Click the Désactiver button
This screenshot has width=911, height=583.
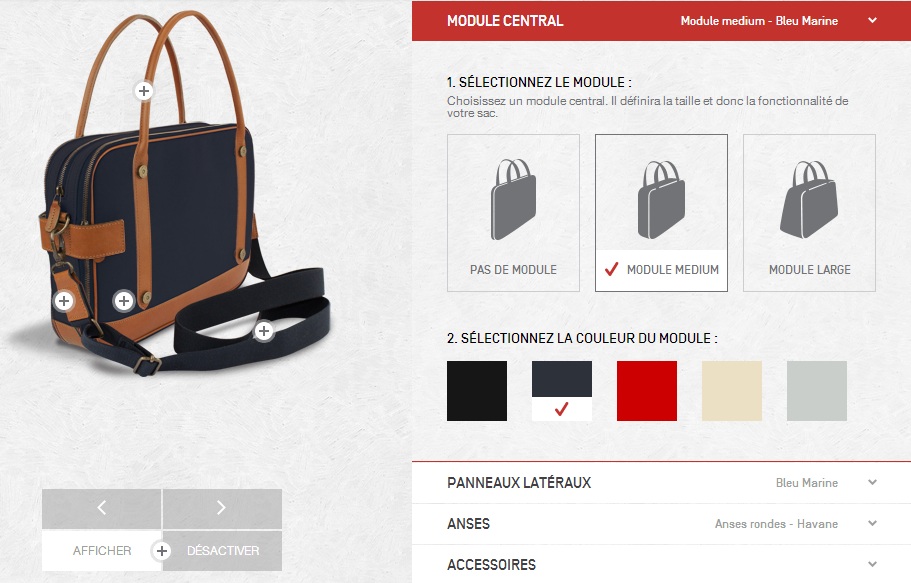(223, 550)
